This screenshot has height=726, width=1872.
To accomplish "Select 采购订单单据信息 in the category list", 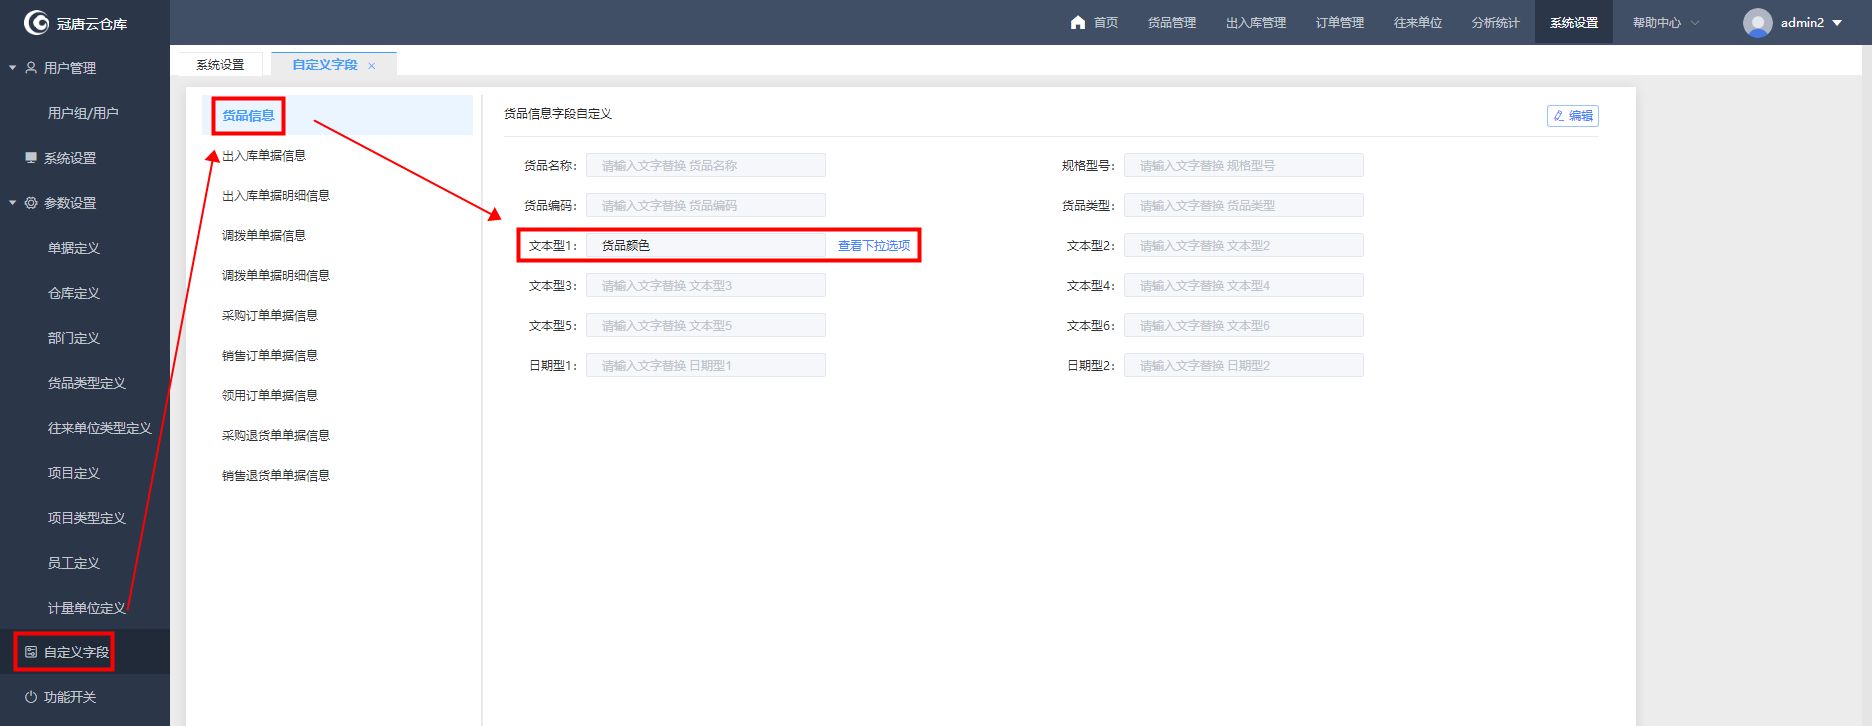I will click(x=270, y=316).
